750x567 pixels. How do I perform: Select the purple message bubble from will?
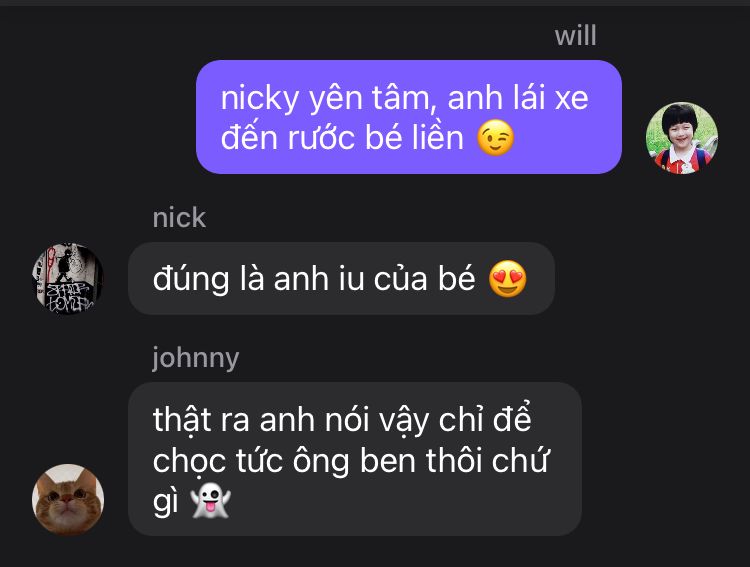[409, 117]
